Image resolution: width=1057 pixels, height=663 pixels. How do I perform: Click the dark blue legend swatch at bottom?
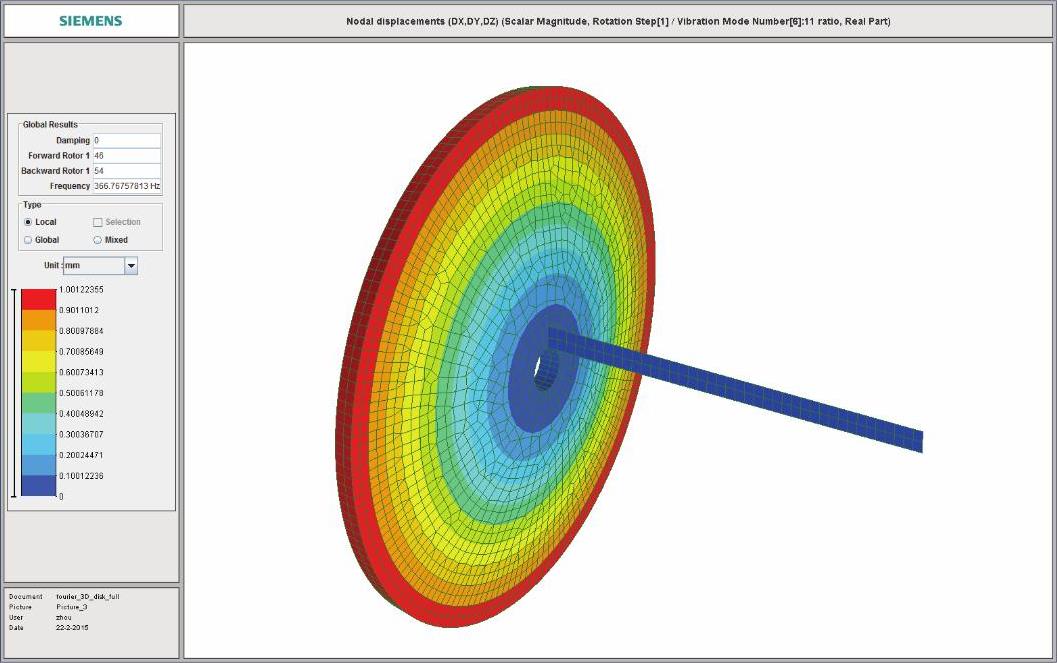pyautogui.click(x=39, y=485)
